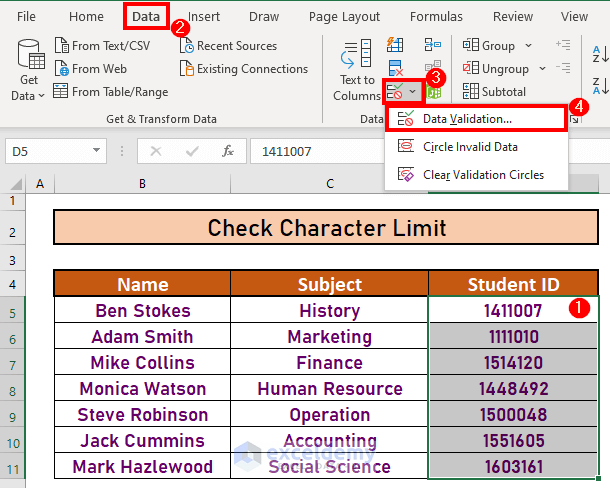Viewport: 610px width, 488px height.
Task: Open the Outline dialog launcher
Action: point(574,119)
